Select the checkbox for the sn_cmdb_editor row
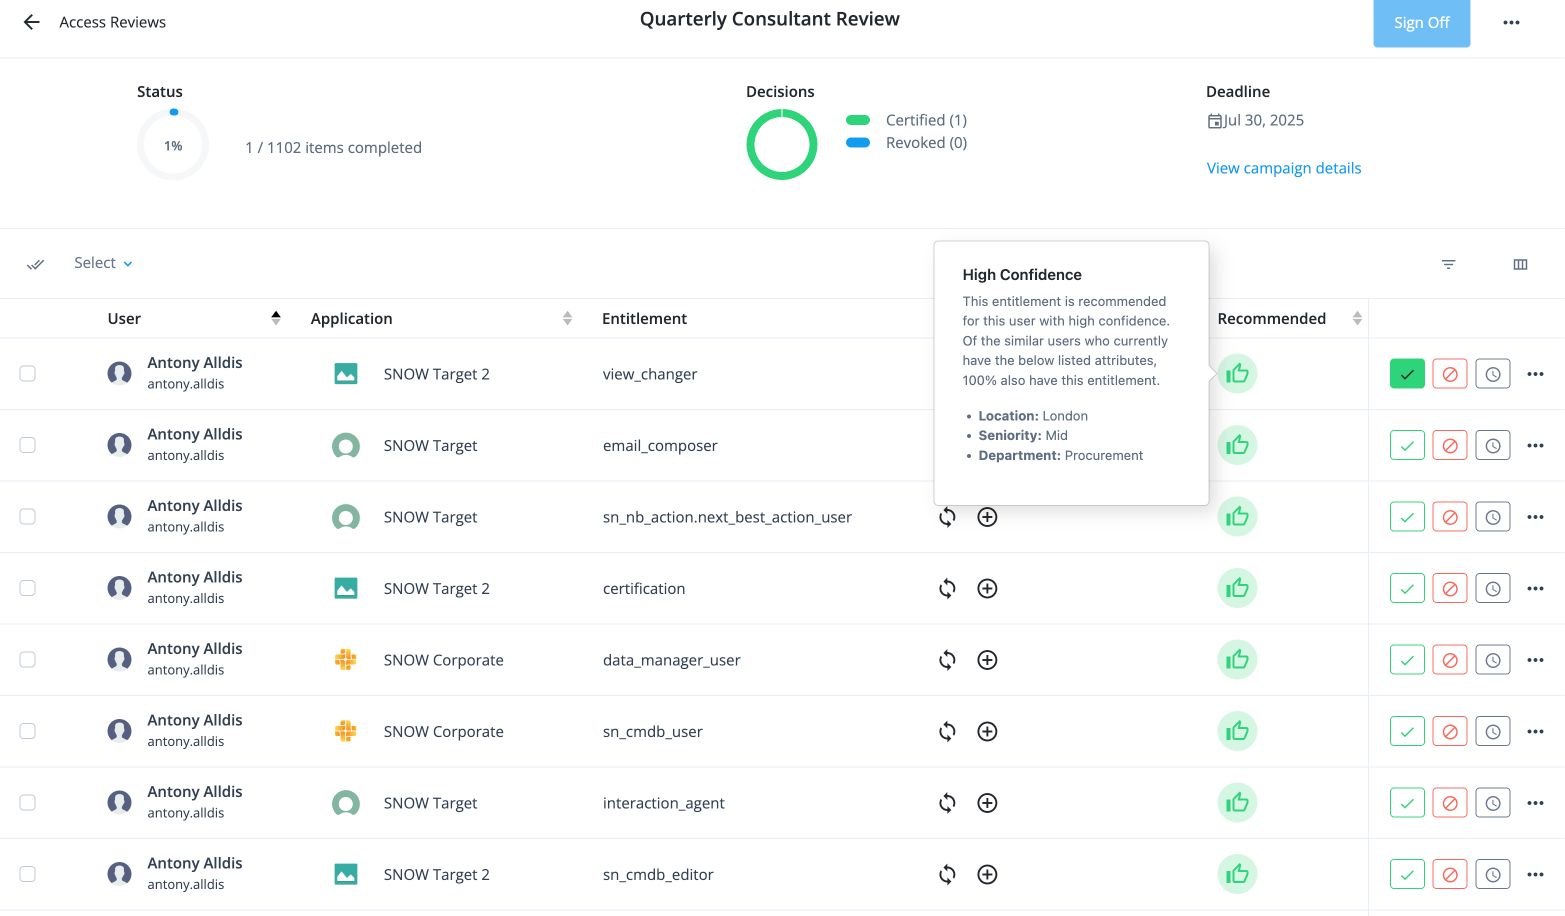Viewport: 1565px width, 916px height. coord(27,874)
